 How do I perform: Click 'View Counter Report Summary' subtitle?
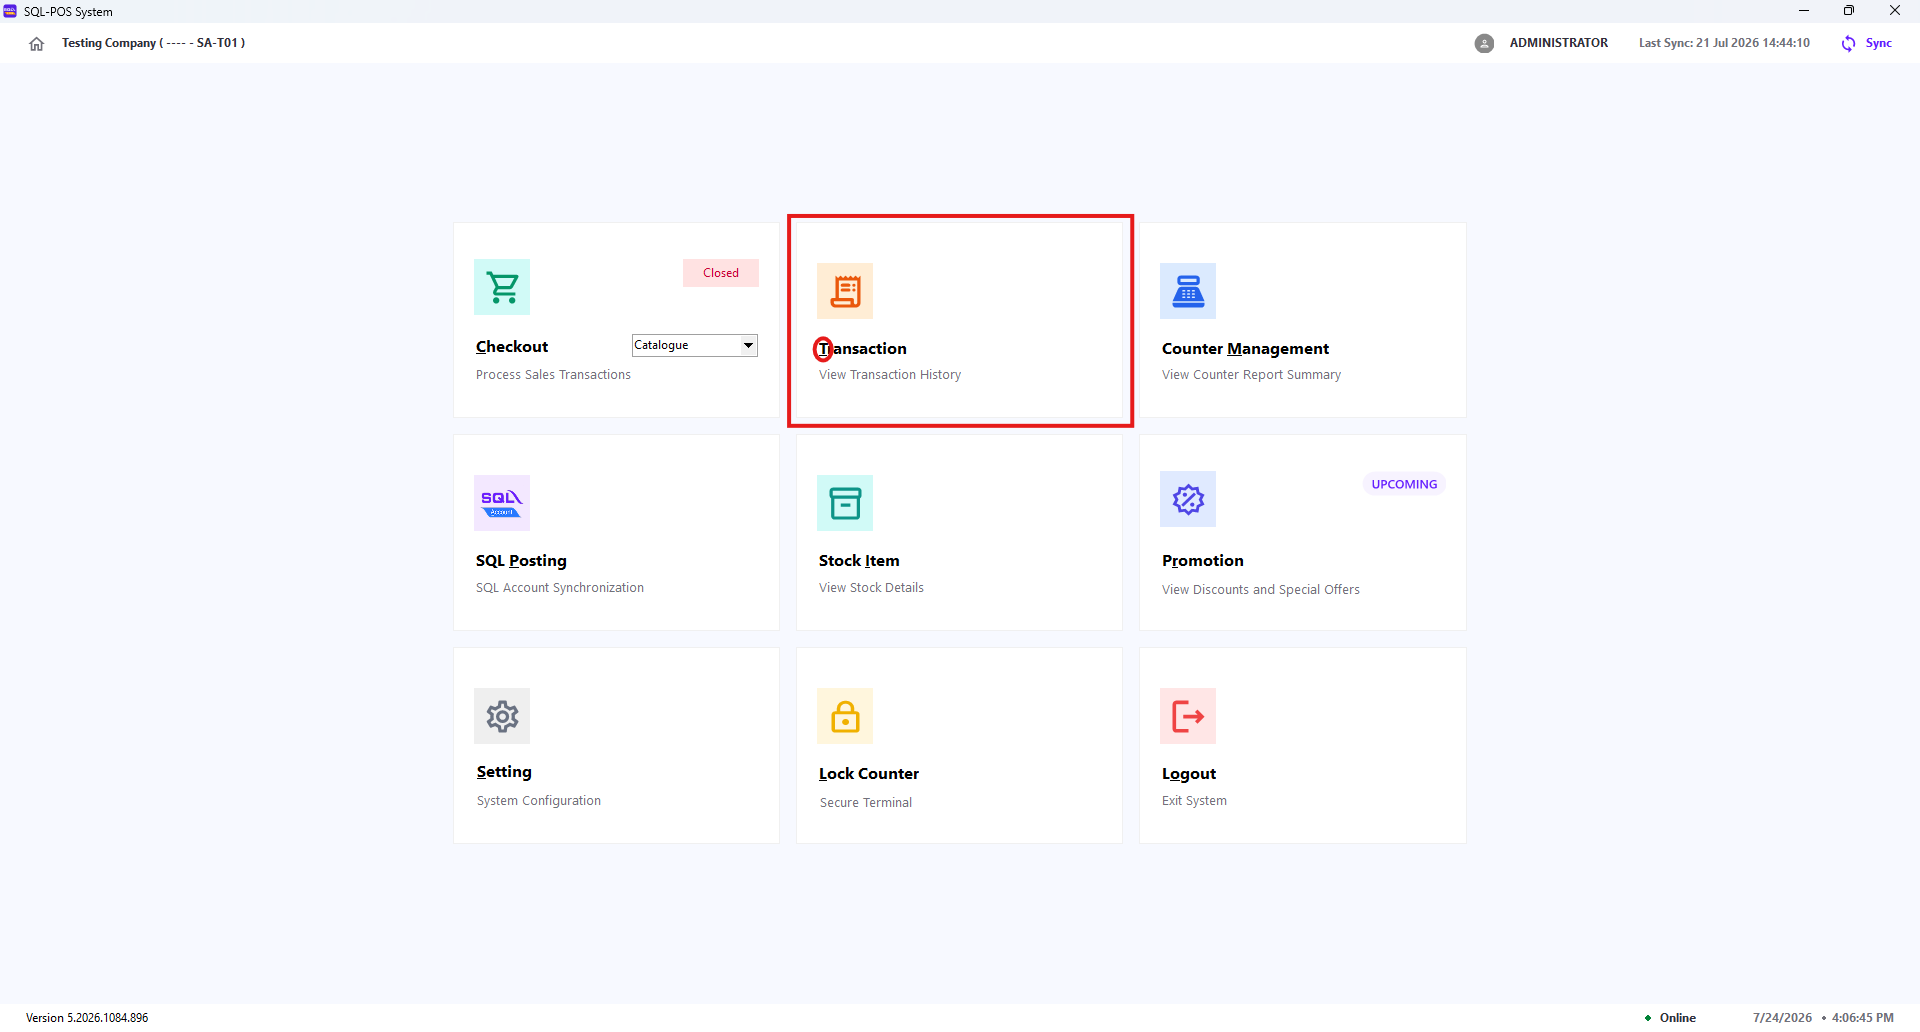point(1251,375)
